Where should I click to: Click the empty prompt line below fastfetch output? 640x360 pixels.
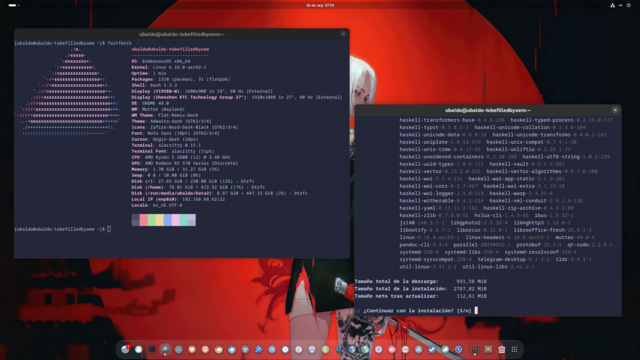[62, 229]
